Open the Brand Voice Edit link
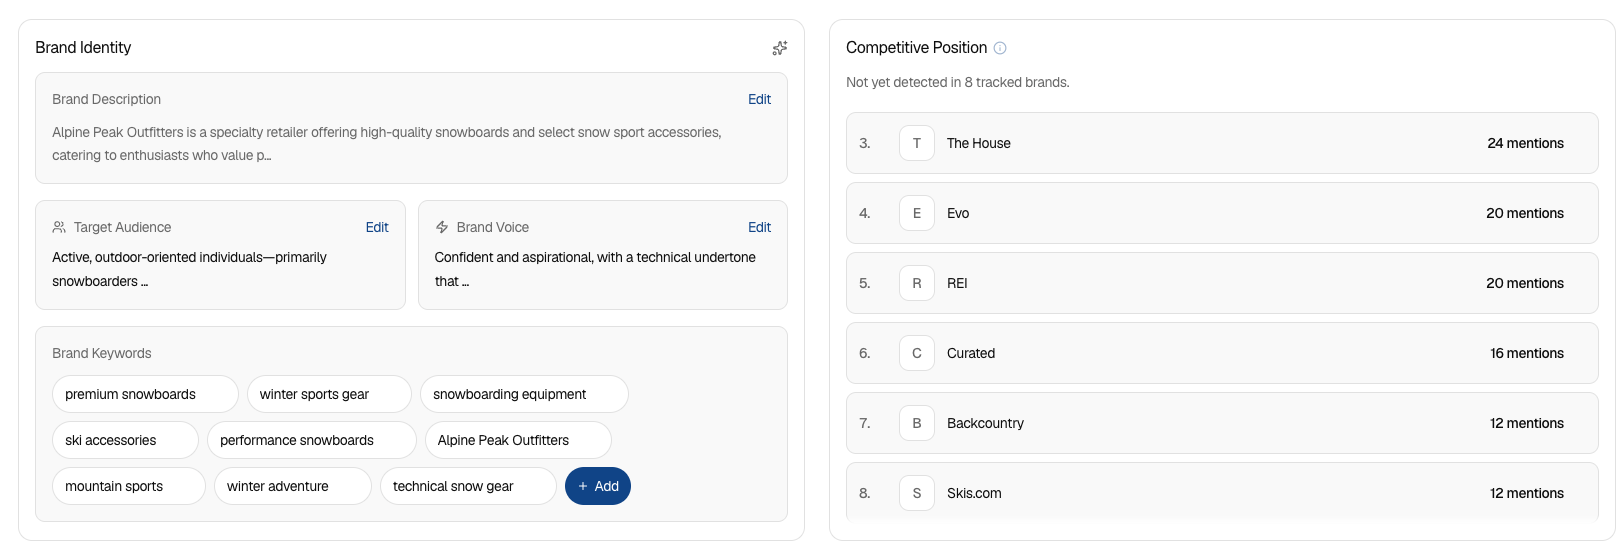 759,227
